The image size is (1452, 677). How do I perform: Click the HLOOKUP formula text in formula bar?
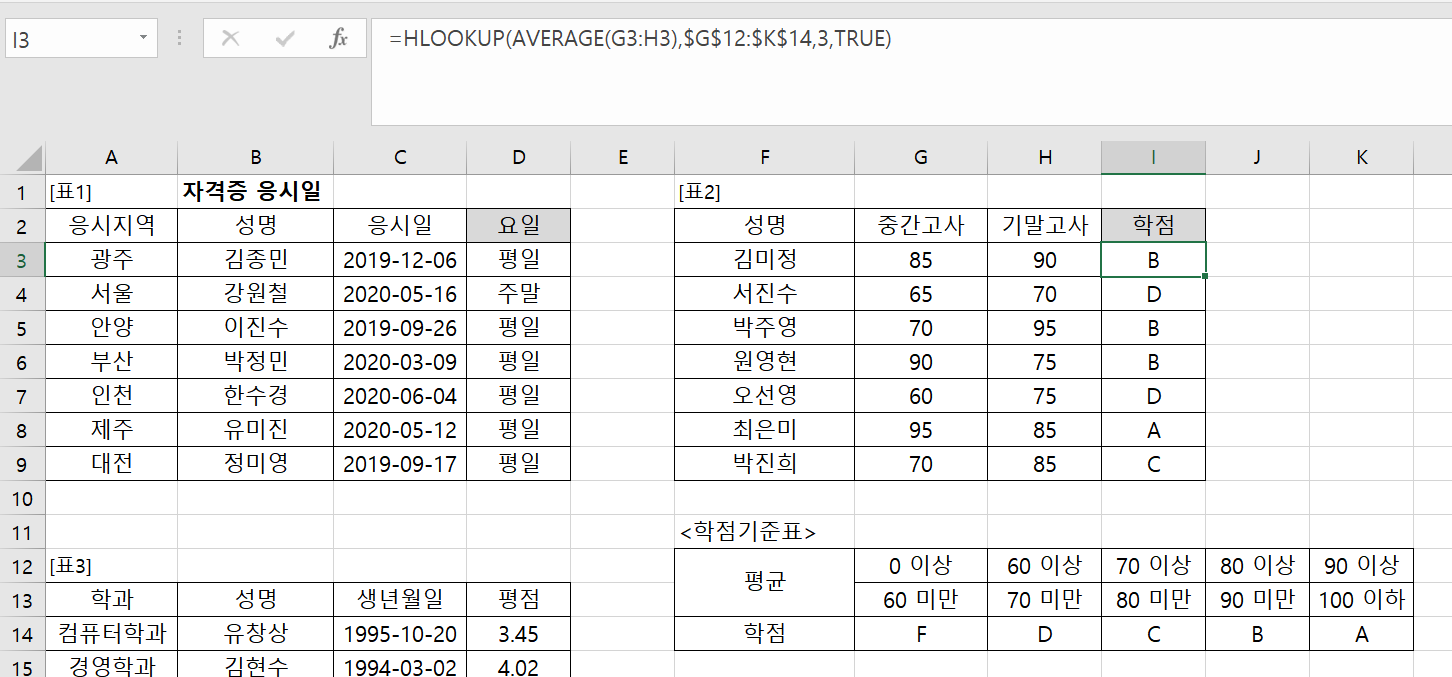640,39
